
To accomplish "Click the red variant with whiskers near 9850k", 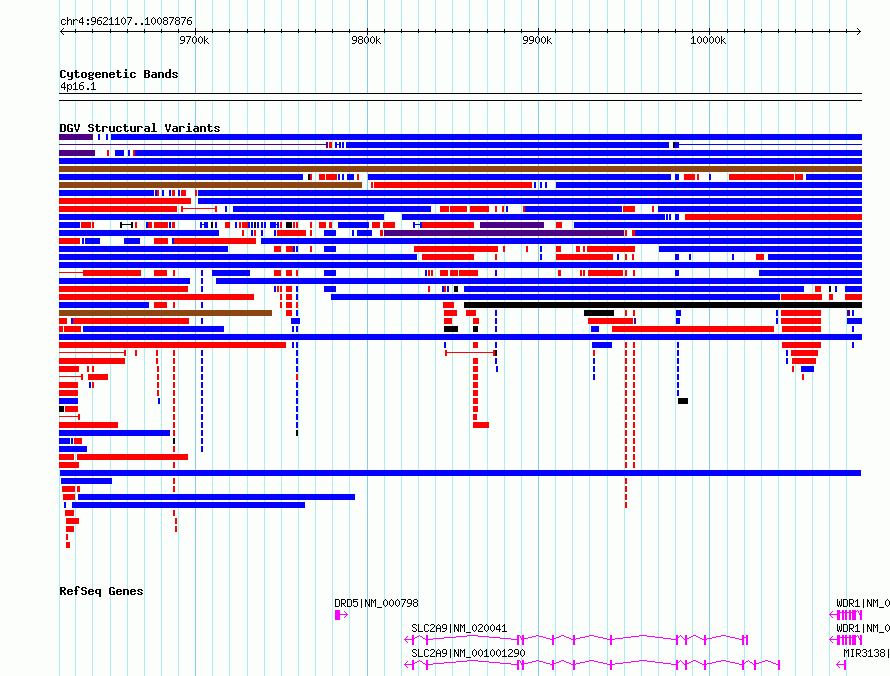I will tap(470, 353).
